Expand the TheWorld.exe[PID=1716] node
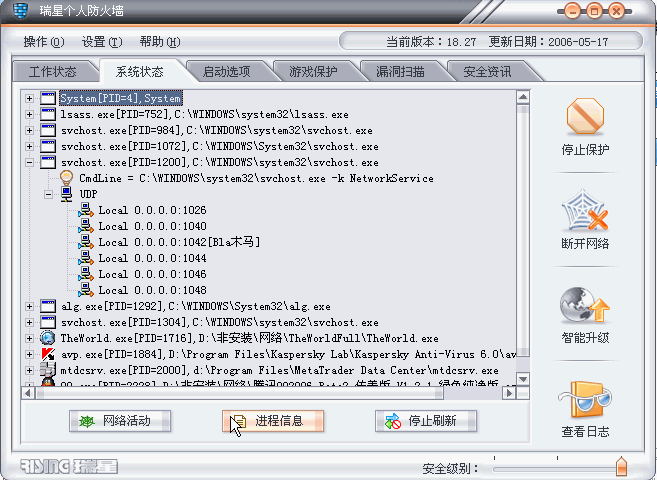Screen dimensions: 657x480 29,338
